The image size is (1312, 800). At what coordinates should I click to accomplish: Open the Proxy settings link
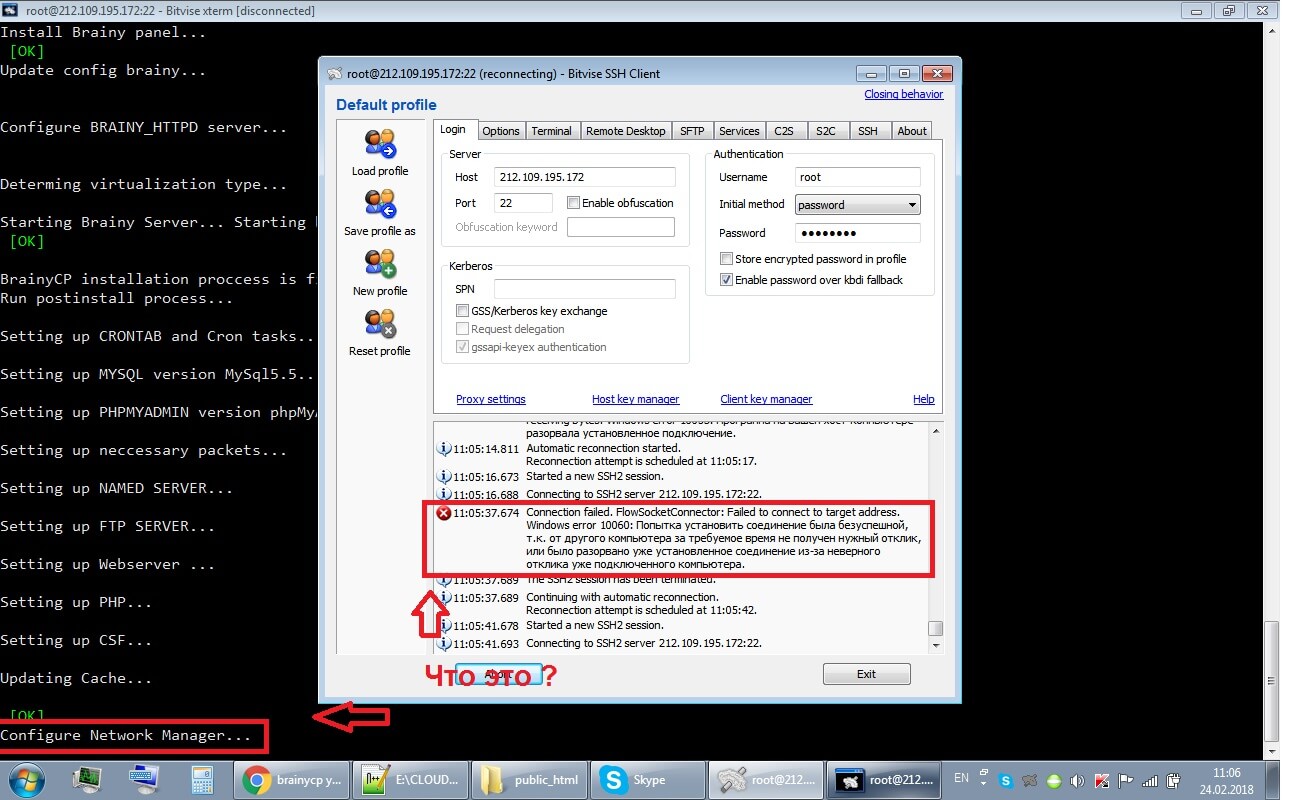pyautogui.click(x=490, y=399)
